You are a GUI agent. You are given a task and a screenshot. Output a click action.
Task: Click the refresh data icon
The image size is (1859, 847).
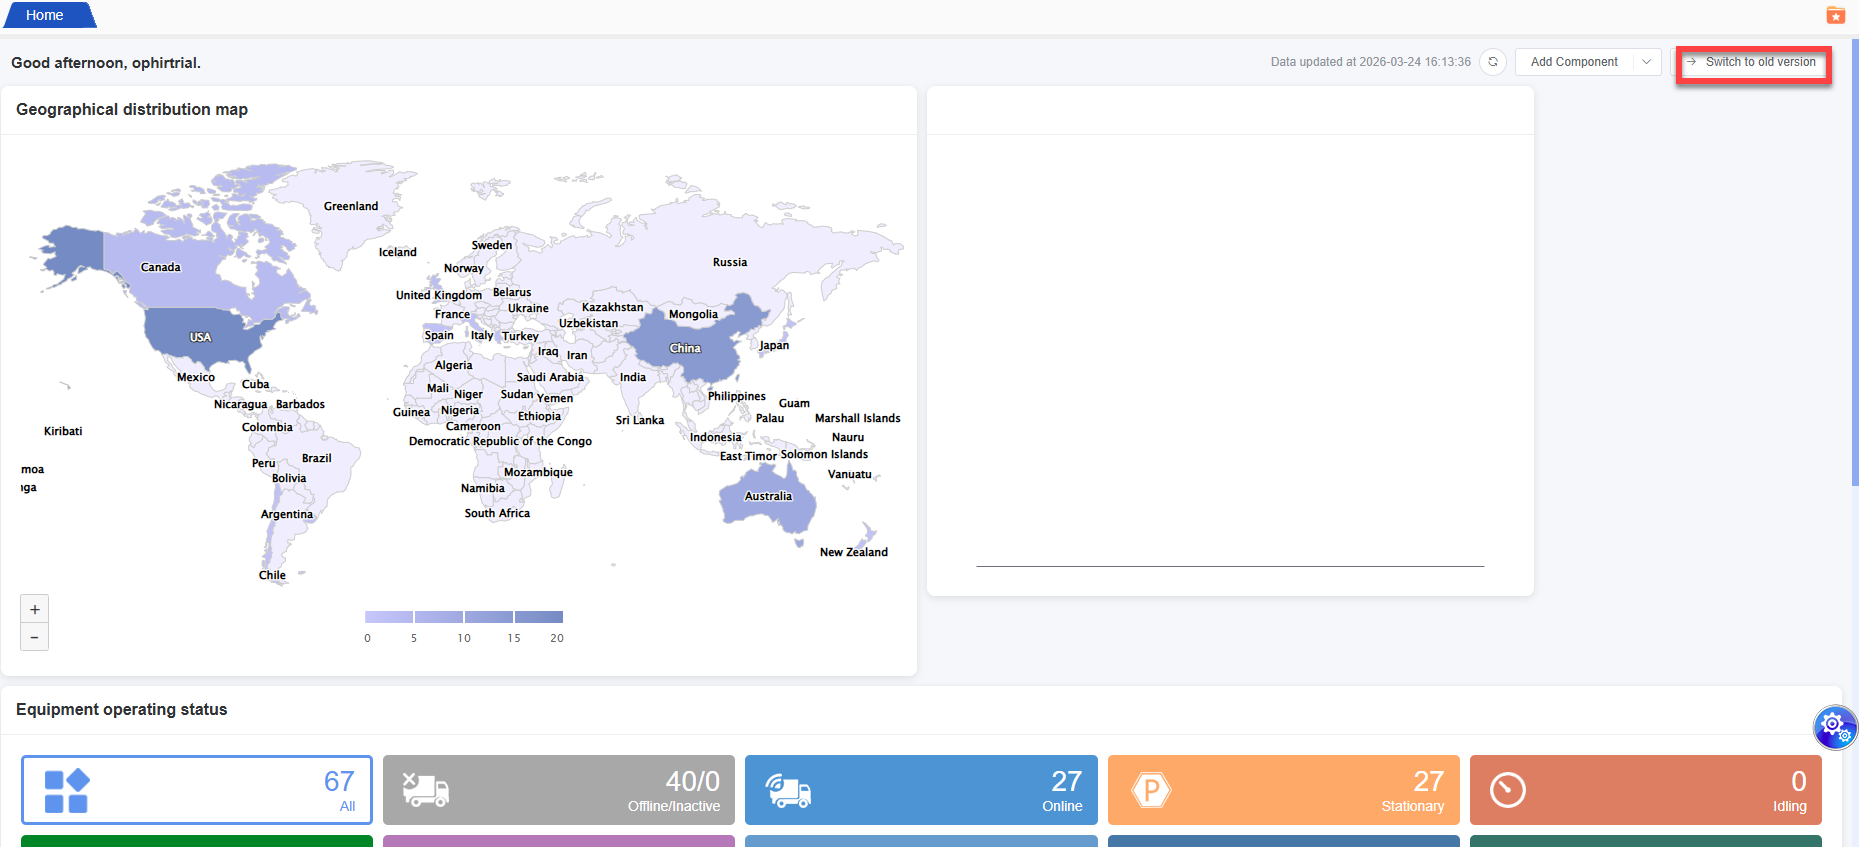click(x=1492, y=62)
